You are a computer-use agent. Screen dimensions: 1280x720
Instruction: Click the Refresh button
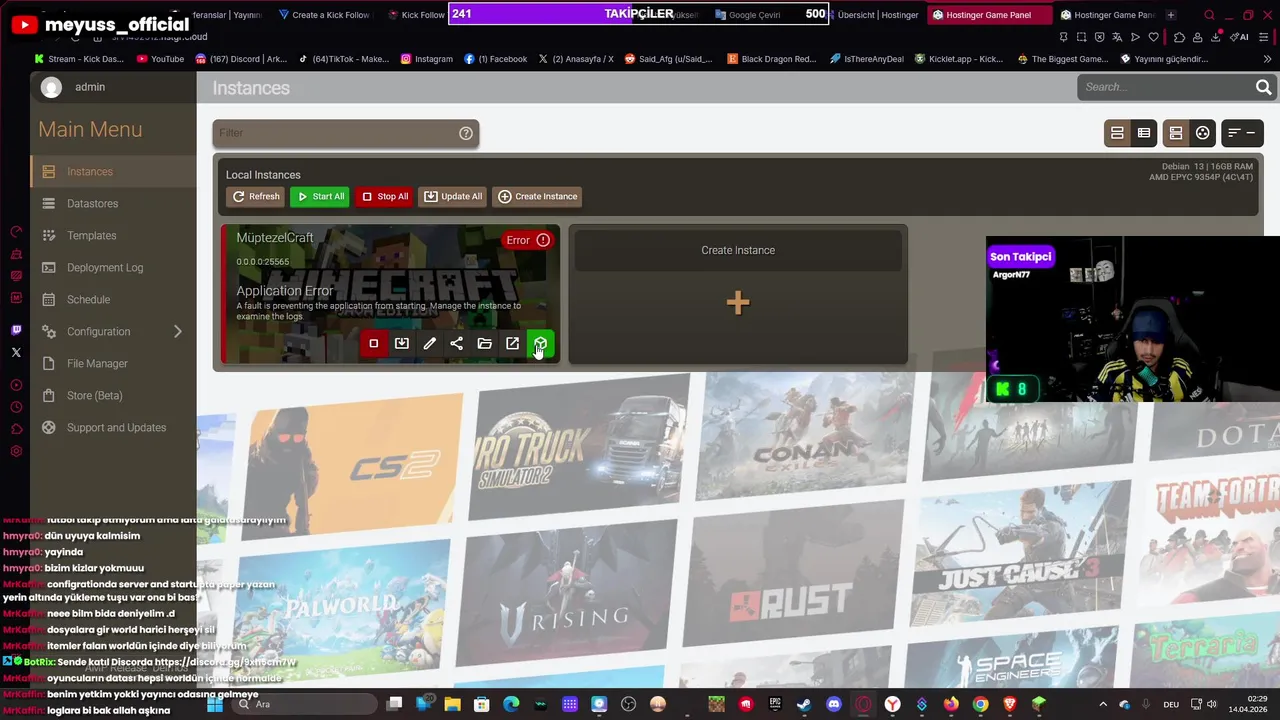click(256, 197)
